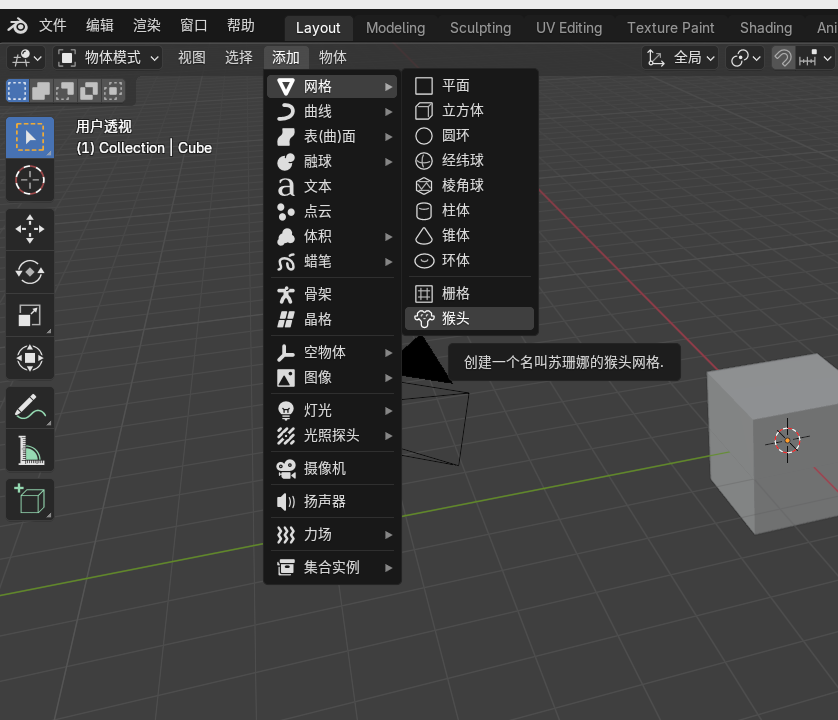Image resolution: width=838 pixels, height=720 pixels.
Task: Add a 棱角球 ico sphere
Action: coord(470,185)
